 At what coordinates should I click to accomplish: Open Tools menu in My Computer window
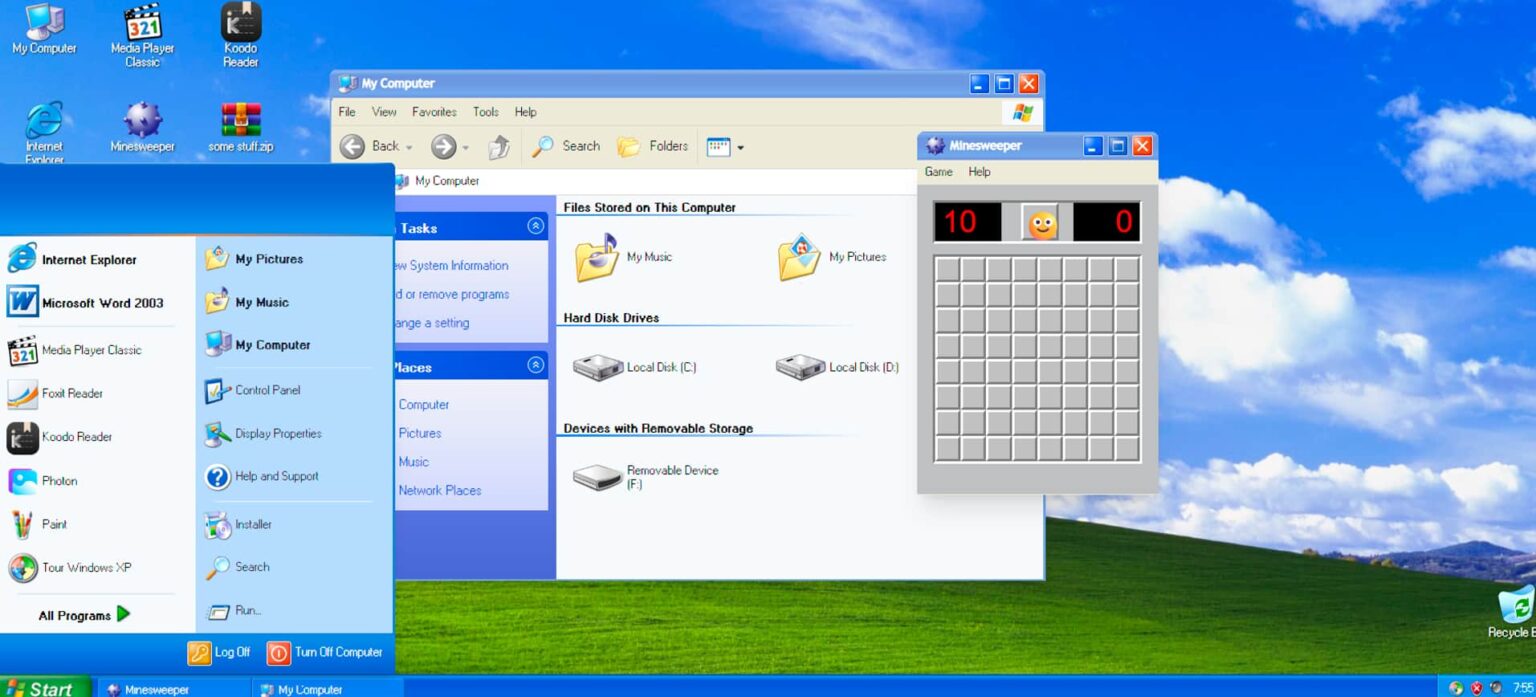coord(486,112)
